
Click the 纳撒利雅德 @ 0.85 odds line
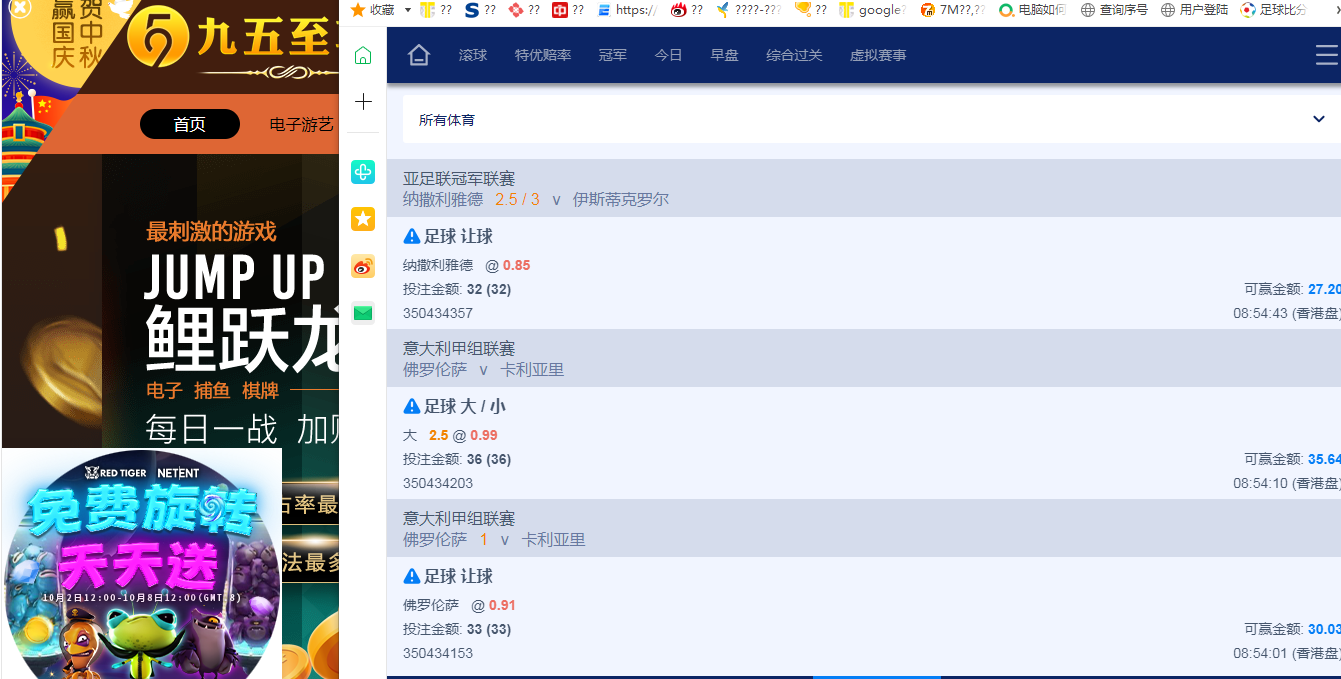pos(467,265)
